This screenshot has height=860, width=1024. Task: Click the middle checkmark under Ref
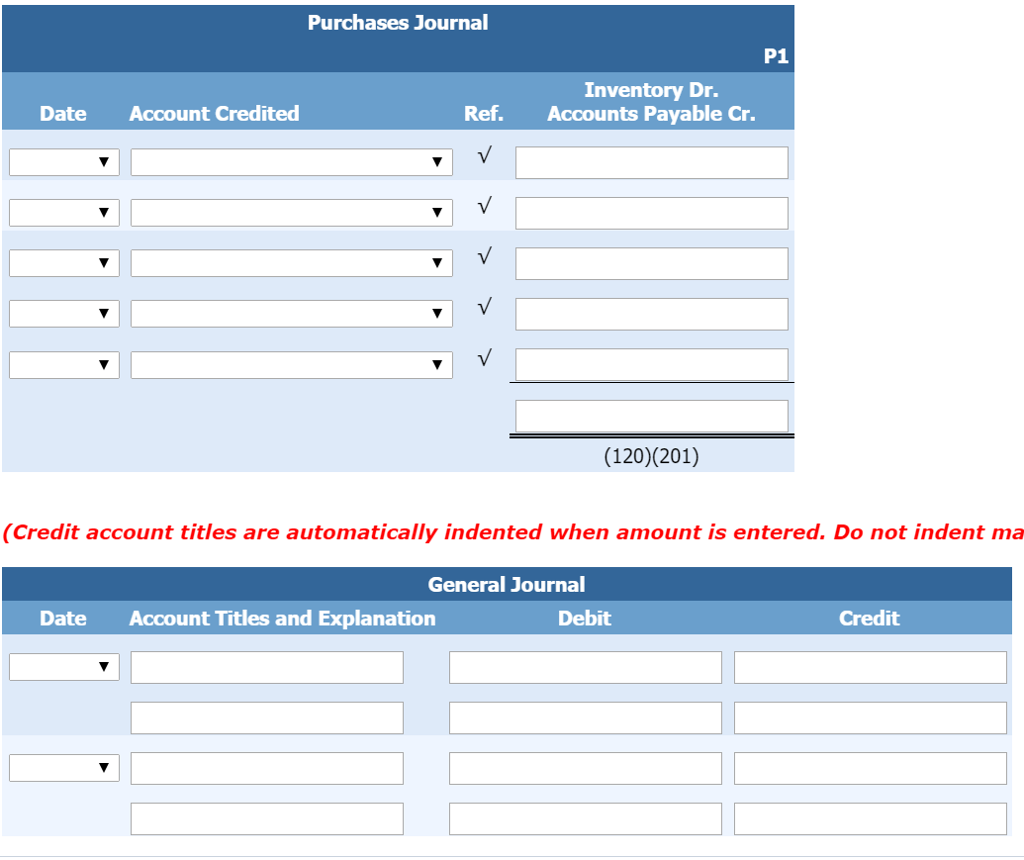tap(483, 256)
